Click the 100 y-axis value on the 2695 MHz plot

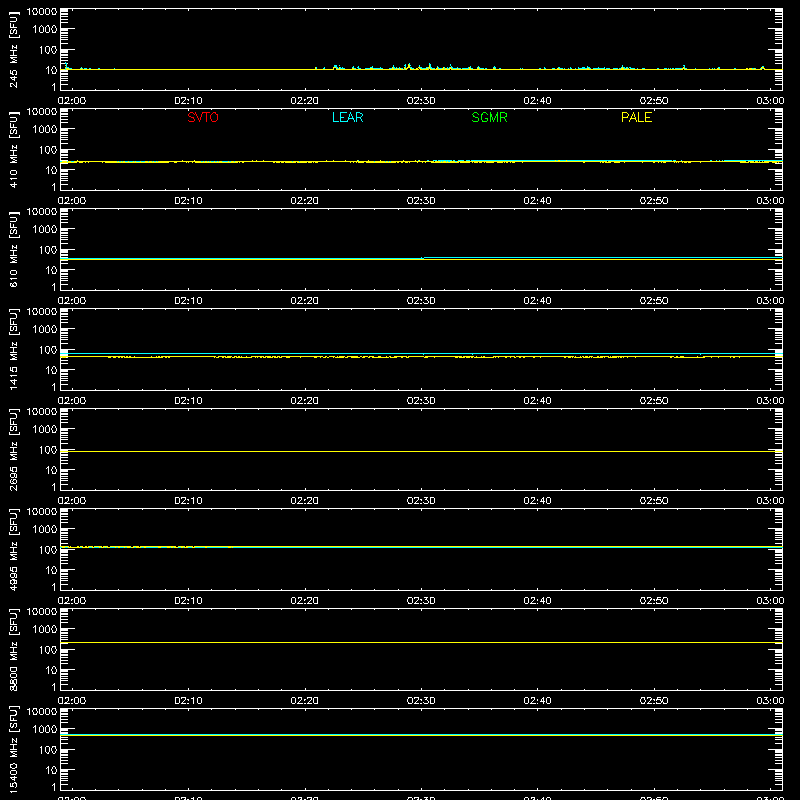pyautogui.click(x=48, y=450)
